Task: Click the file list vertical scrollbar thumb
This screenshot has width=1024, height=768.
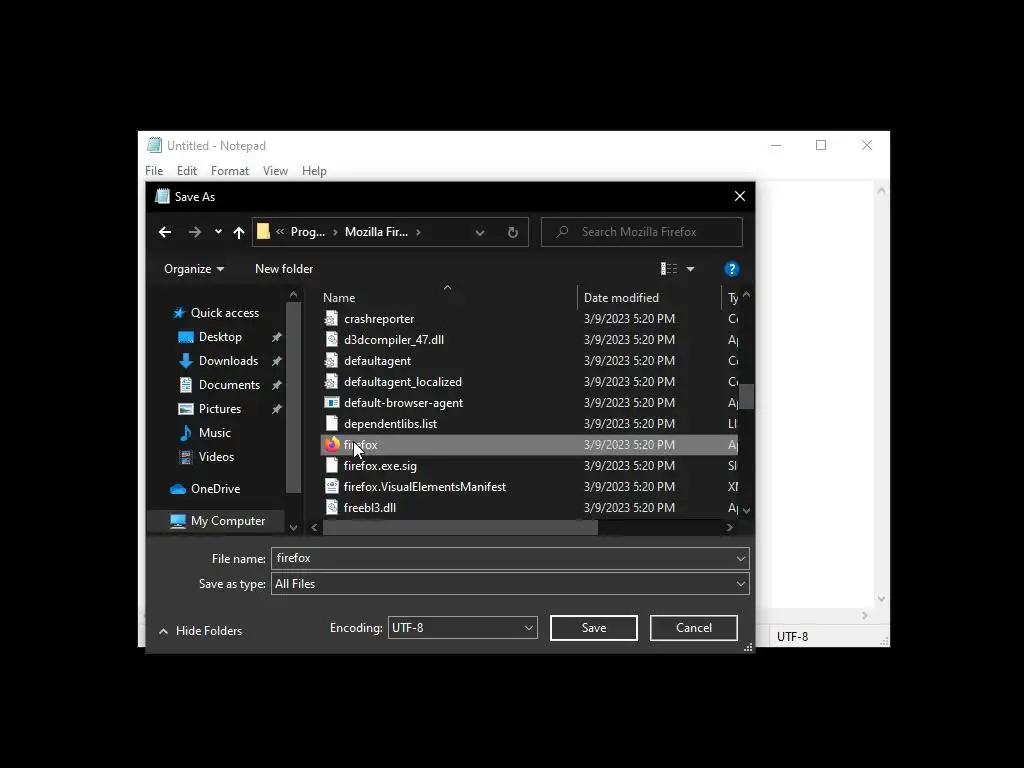Action: (x=746, y=396)
